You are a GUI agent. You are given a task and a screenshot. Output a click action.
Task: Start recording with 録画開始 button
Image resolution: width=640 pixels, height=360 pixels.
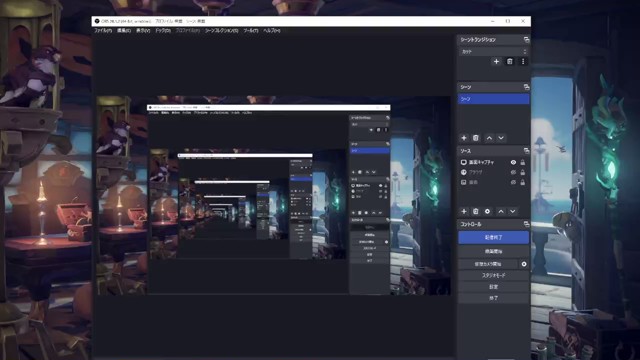pyautogui.click(x=493, y=251)
